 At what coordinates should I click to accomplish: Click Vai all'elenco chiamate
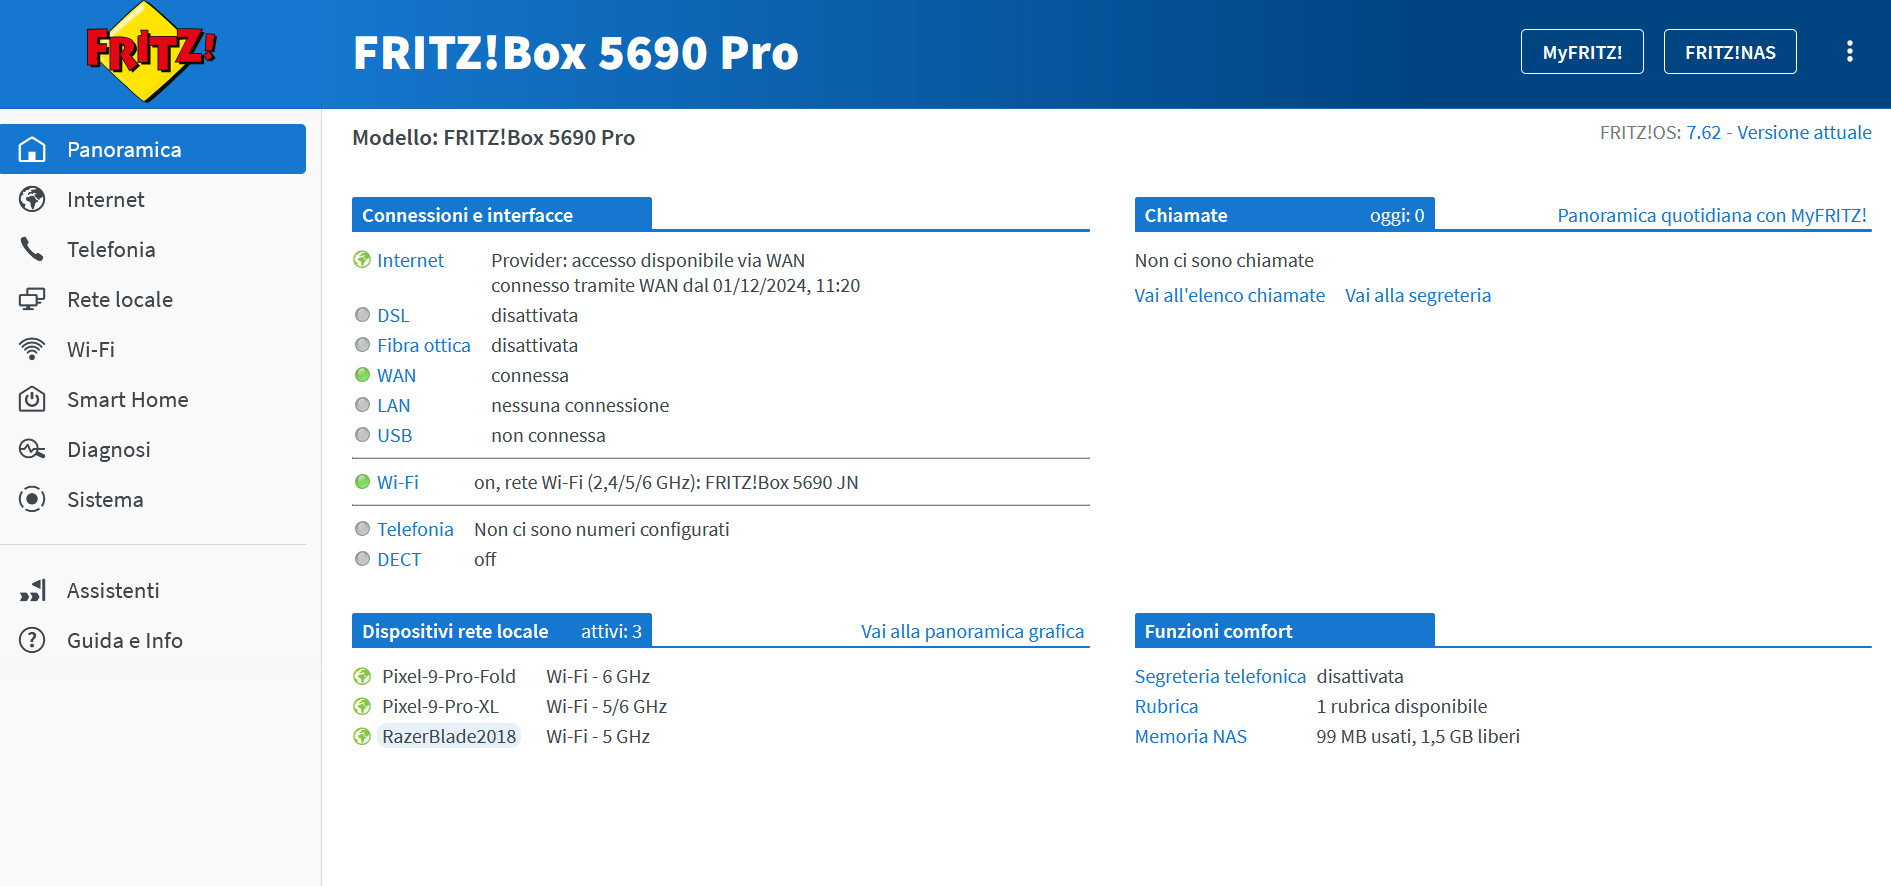1229,295
